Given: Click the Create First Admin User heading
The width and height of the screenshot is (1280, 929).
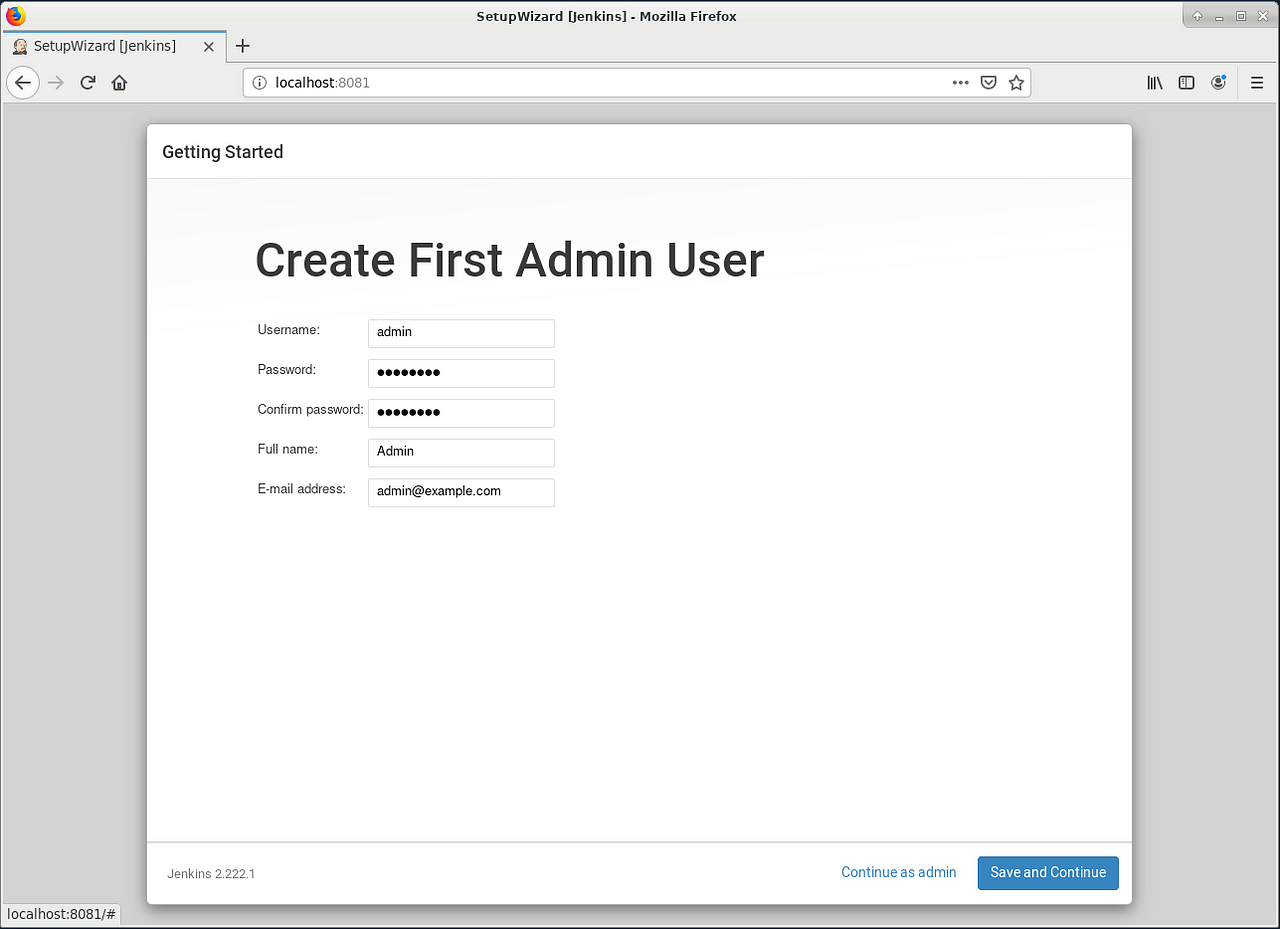Looking at the screenshot, I should [x=510, y=260].
